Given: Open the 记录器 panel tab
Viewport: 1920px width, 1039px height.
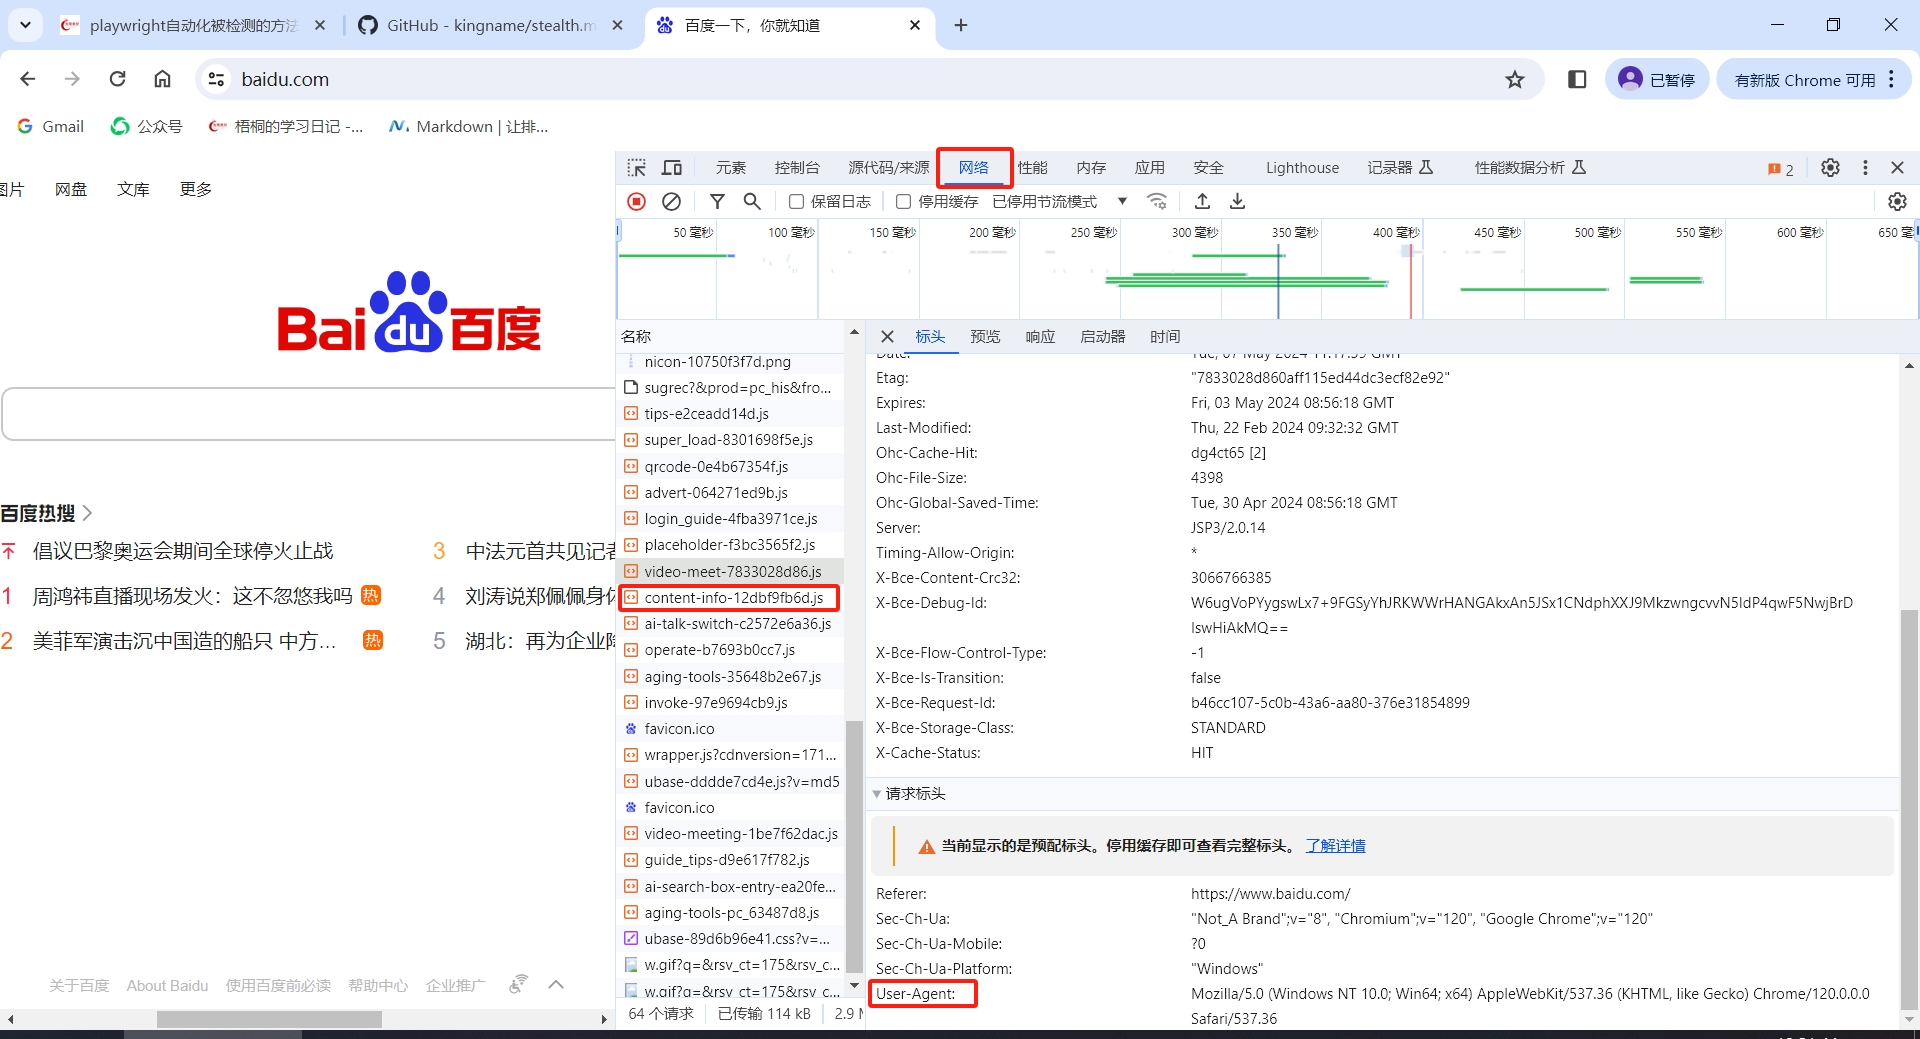Looking at the screenshot, I should [1399, 167].
